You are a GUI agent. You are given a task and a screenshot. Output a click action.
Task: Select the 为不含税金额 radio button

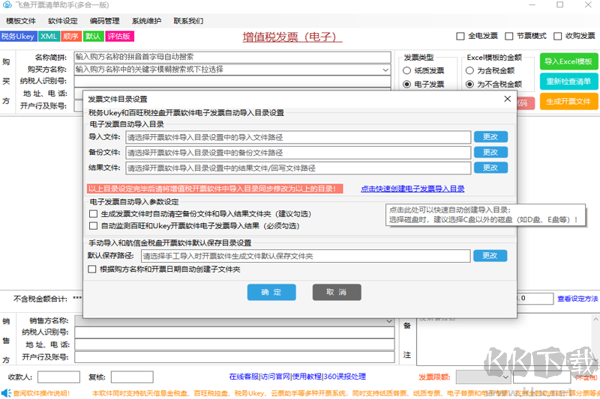470,84
